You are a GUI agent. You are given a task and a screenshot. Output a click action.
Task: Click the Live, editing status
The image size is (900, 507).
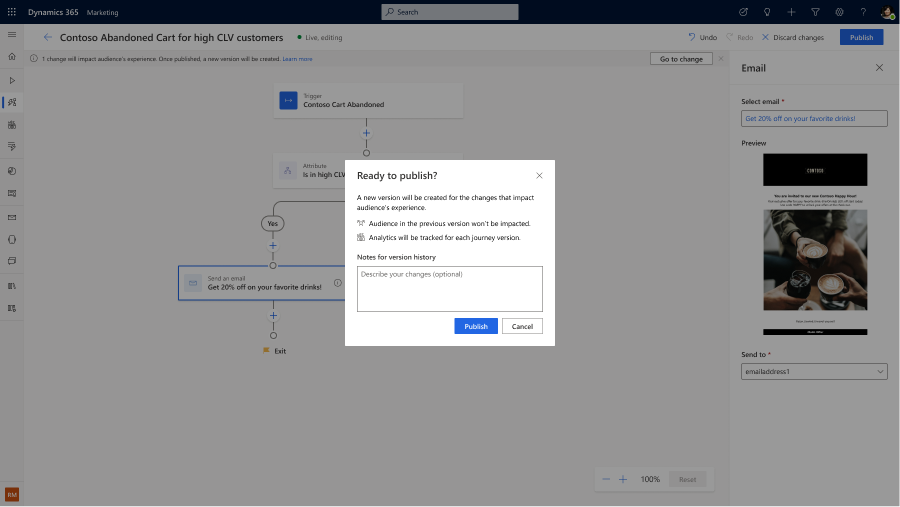tap(320, 37)
